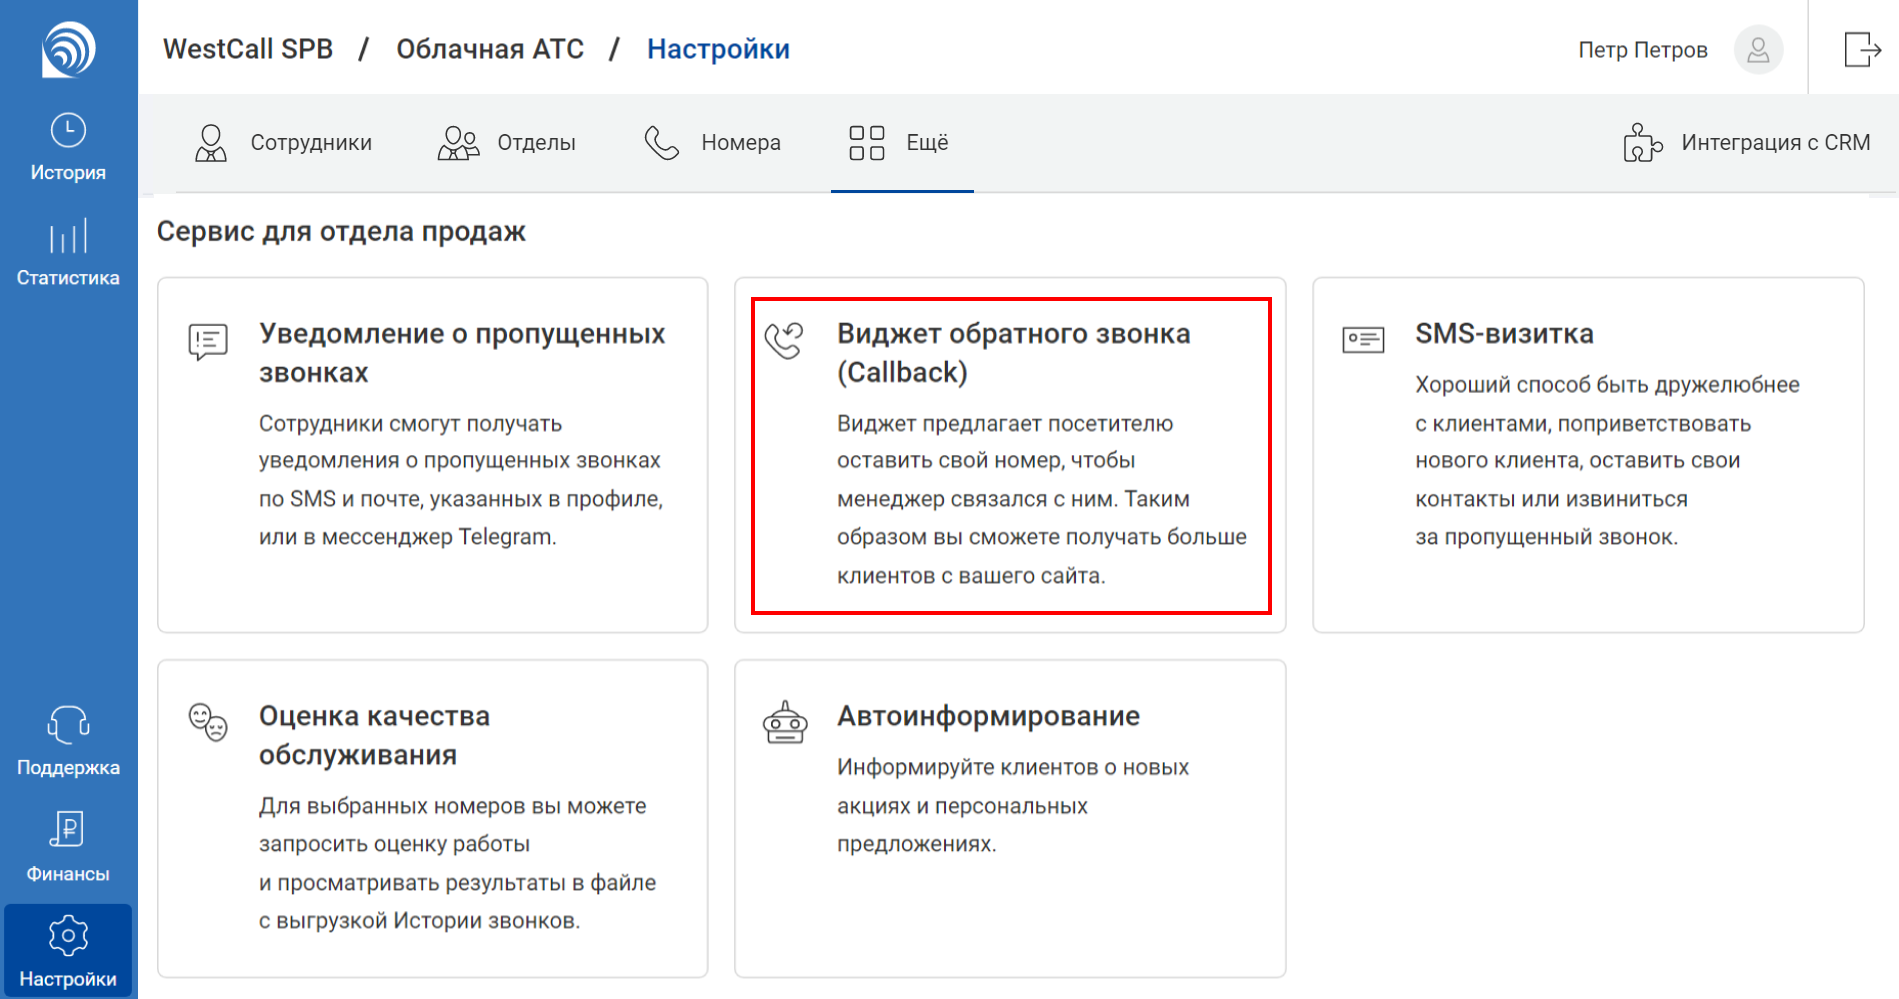
Task: Click the Сотрудники person icon
Action: pyautogui.click(x=211, y=143)
